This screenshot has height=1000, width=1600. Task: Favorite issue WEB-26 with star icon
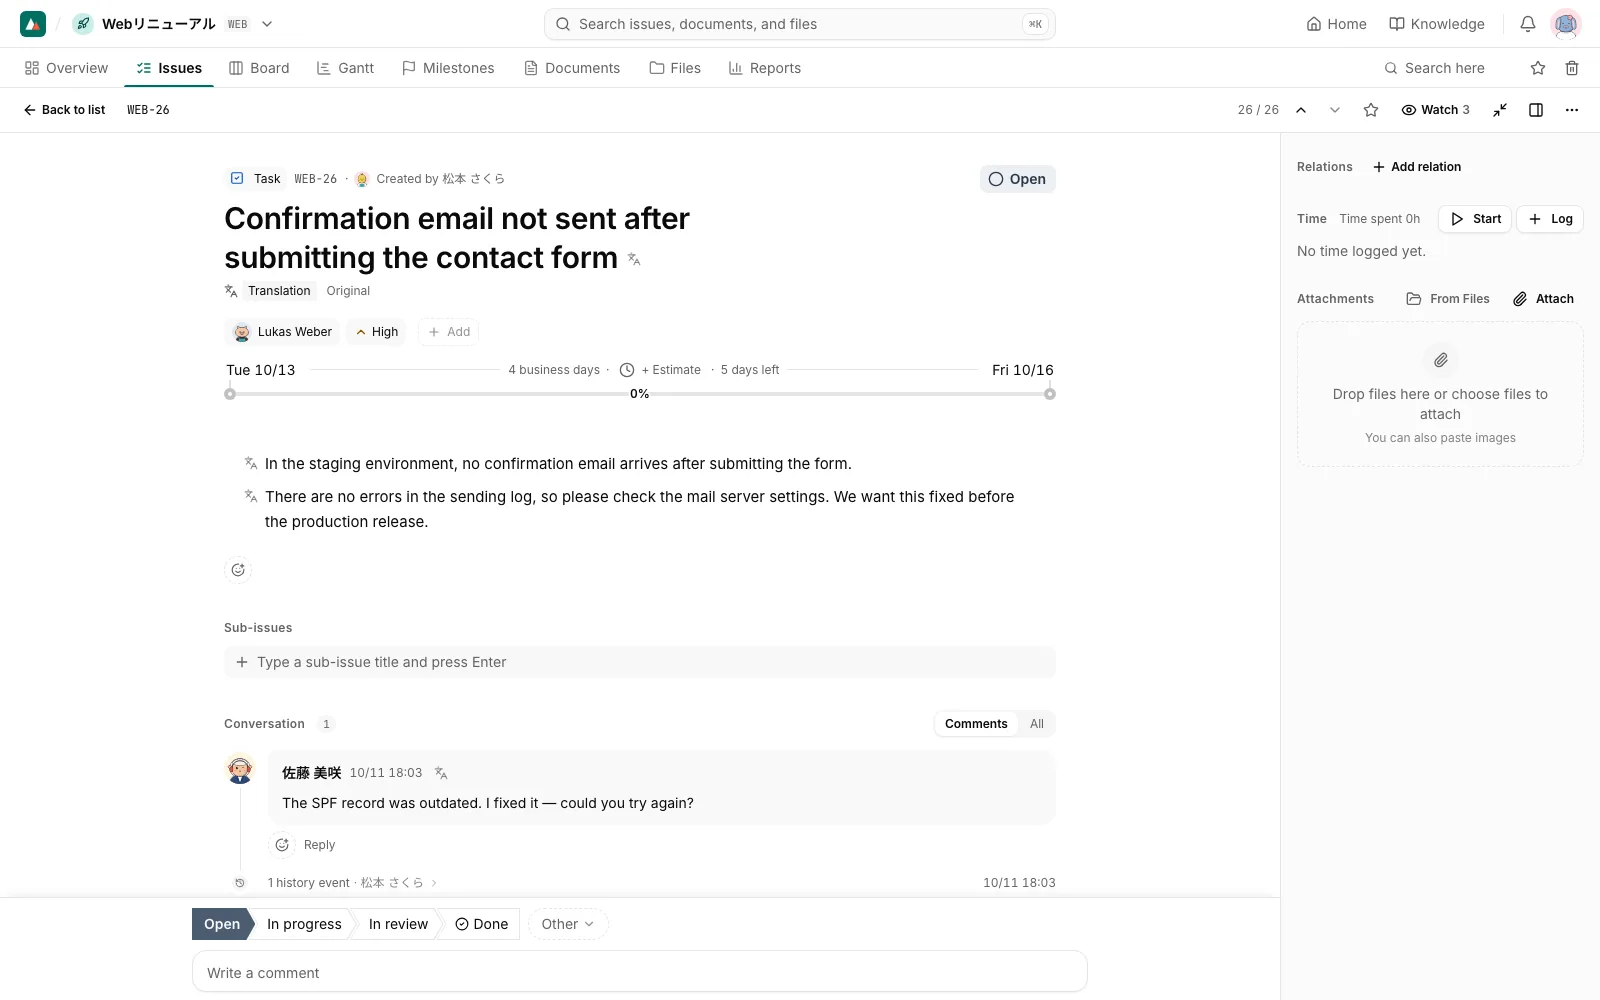tap(1371, 110)
